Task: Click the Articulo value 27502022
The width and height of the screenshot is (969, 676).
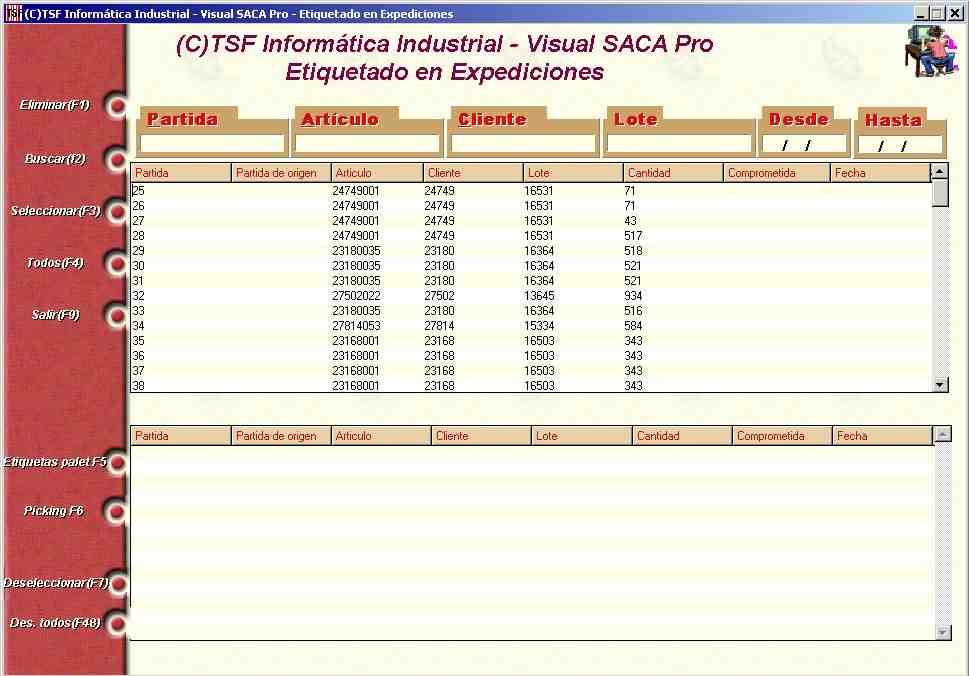Action: (x=356, y=296)
